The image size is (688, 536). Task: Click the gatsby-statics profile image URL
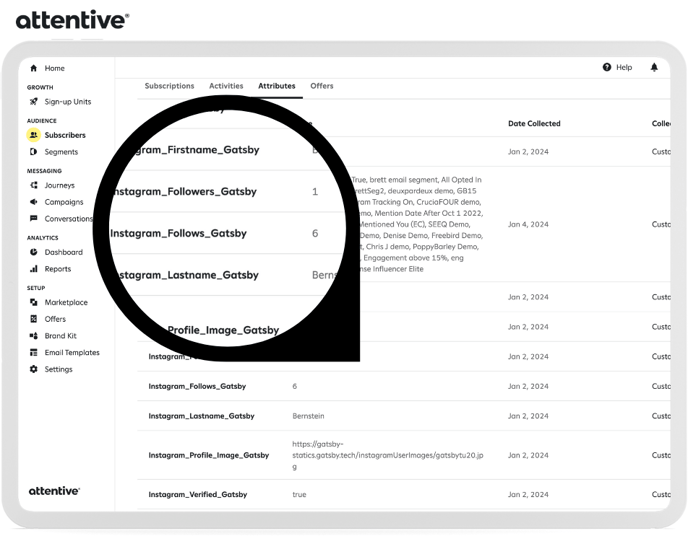tap(388, 455)
